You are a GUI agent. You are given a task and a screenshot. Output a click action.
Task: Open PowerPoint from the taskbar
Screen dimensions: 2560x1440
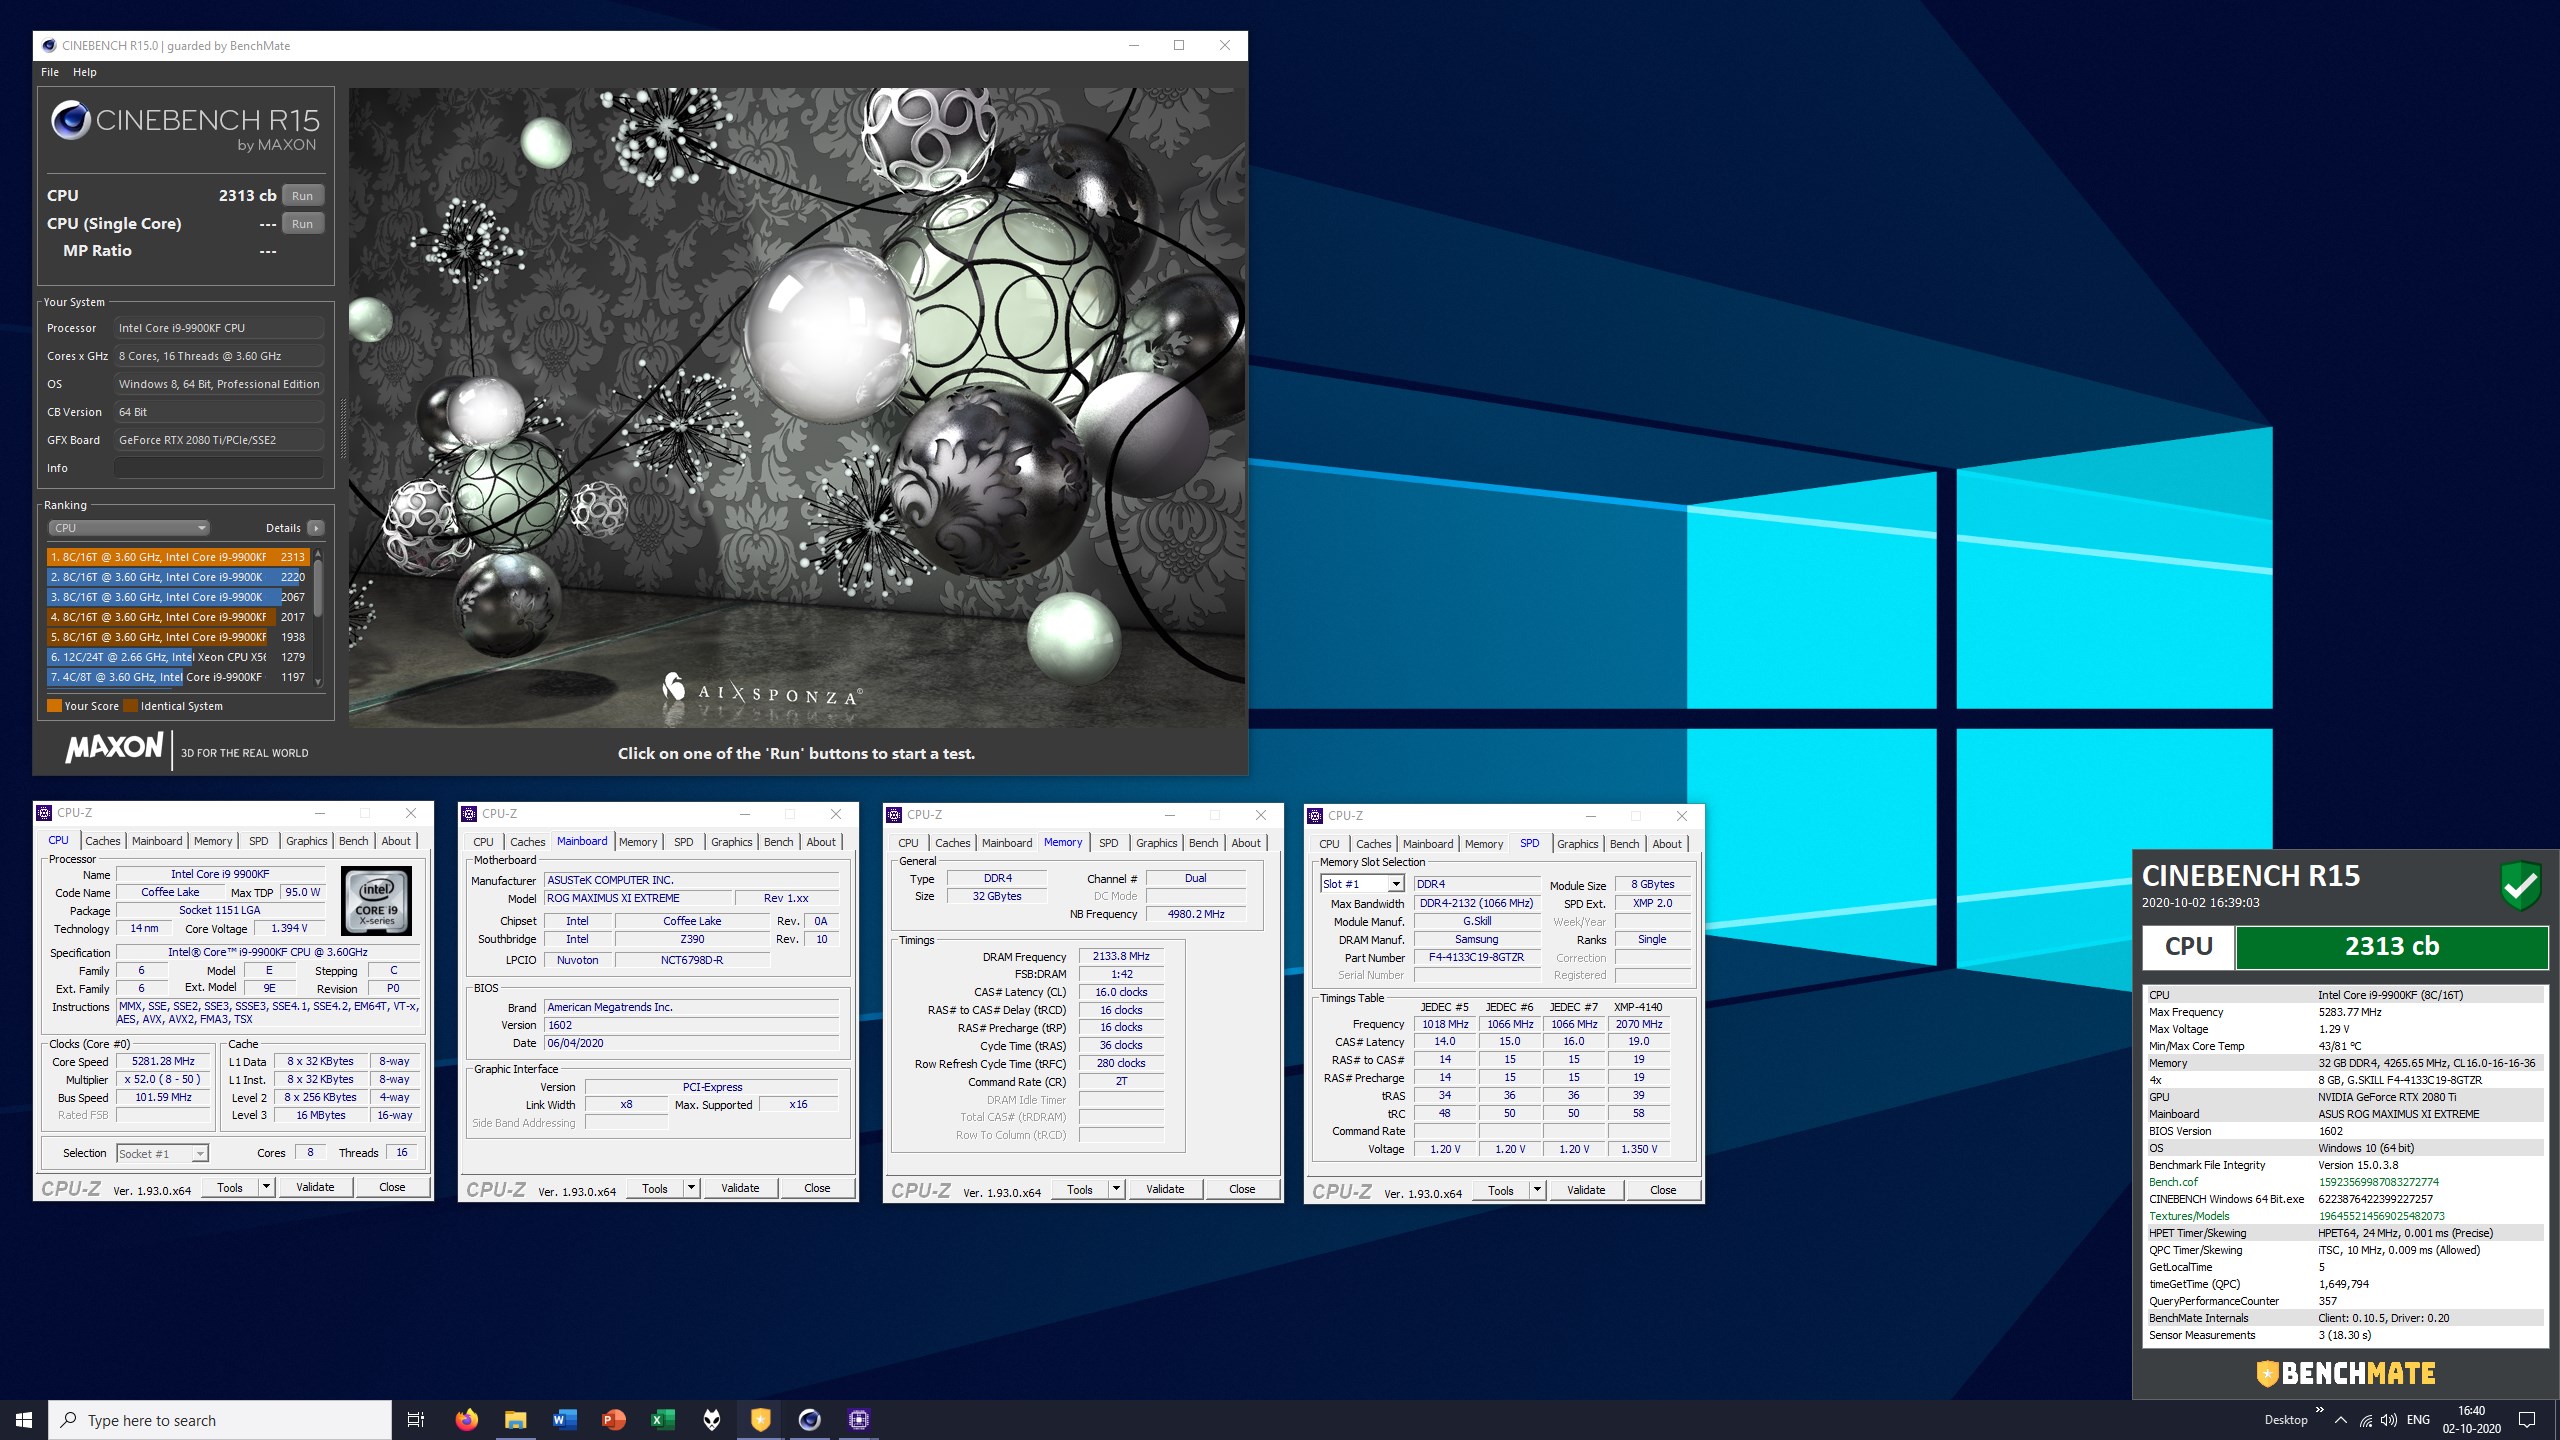[x=613, y=1420]
